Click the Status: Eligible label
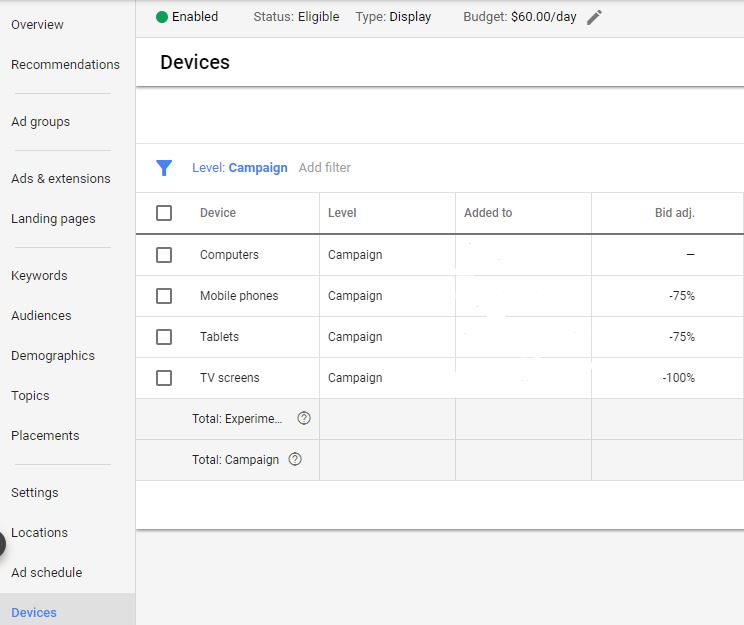Screen dimensions: 744x625 click(296, 17)
